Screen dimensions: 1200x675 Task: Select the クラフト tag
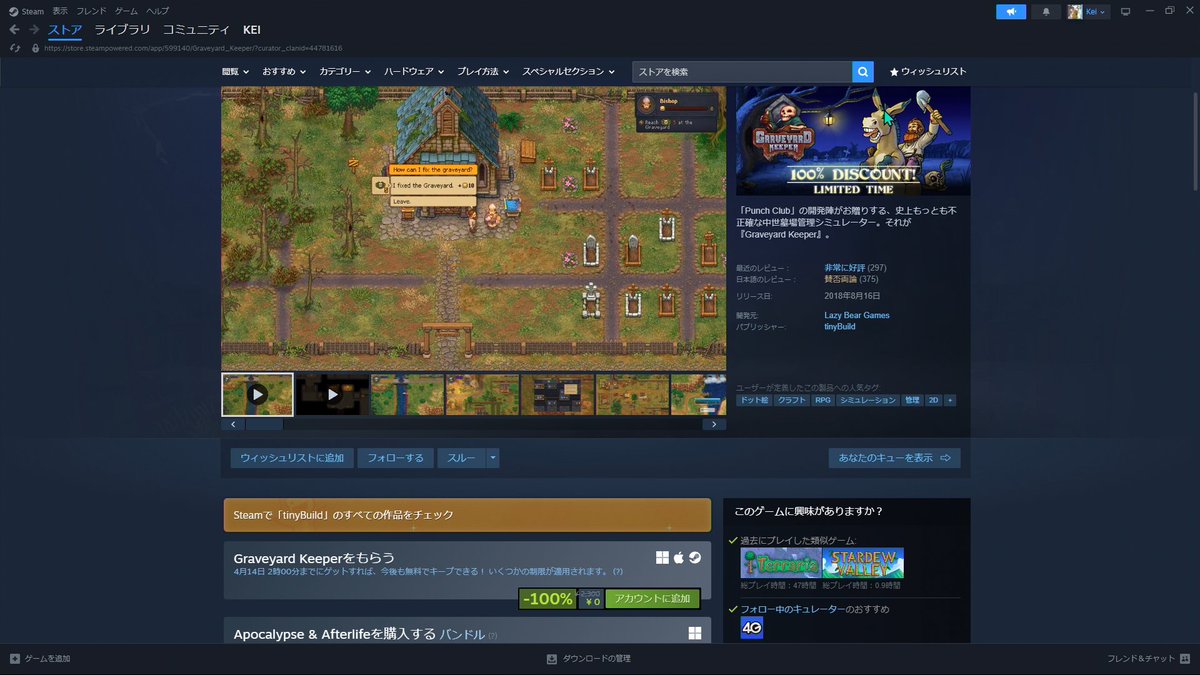[791, 400]
